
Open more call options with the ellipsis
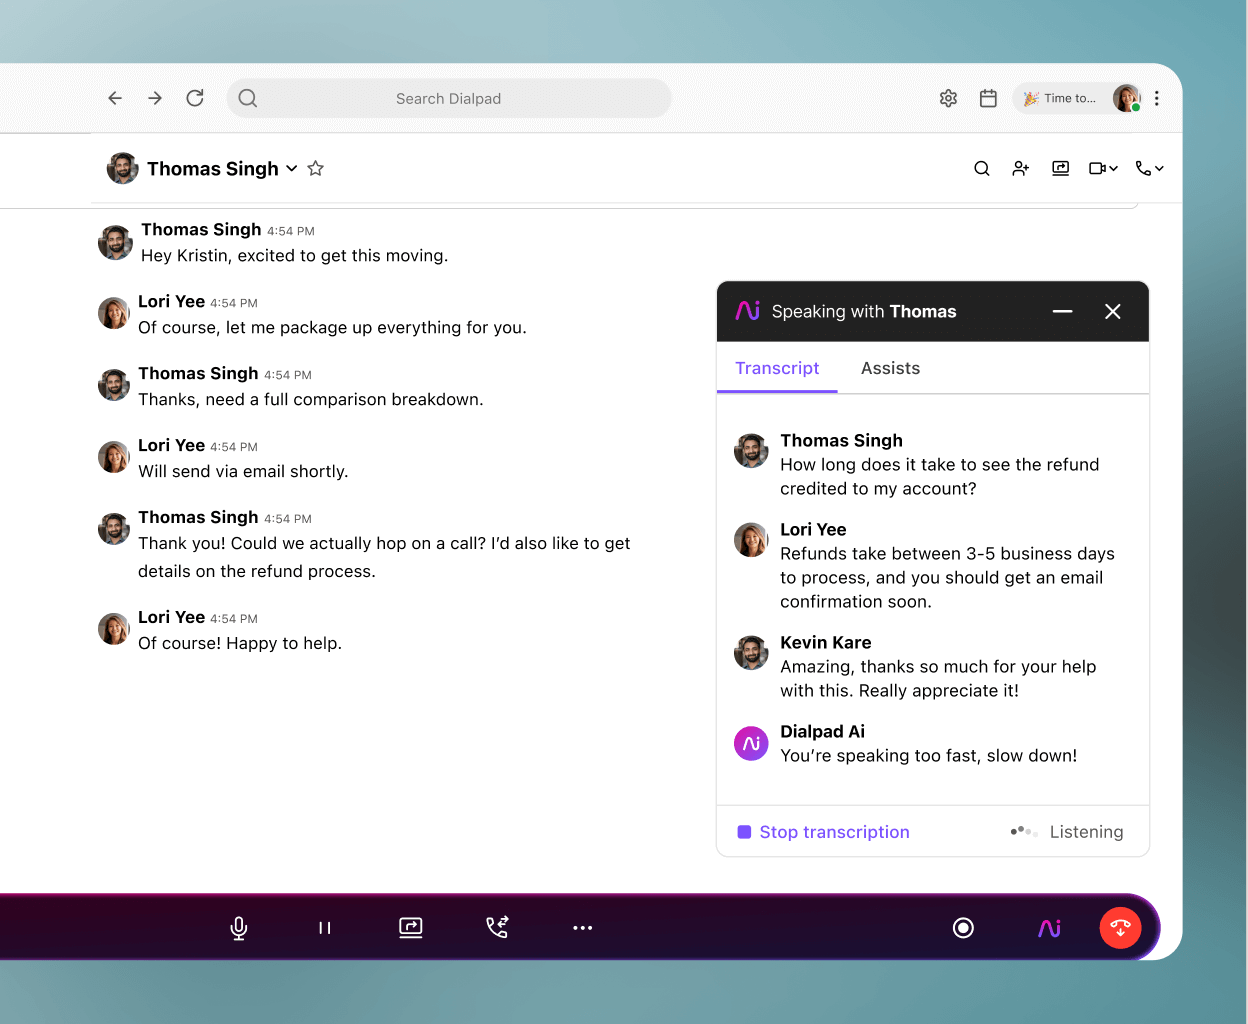click(x=583, y=928)
